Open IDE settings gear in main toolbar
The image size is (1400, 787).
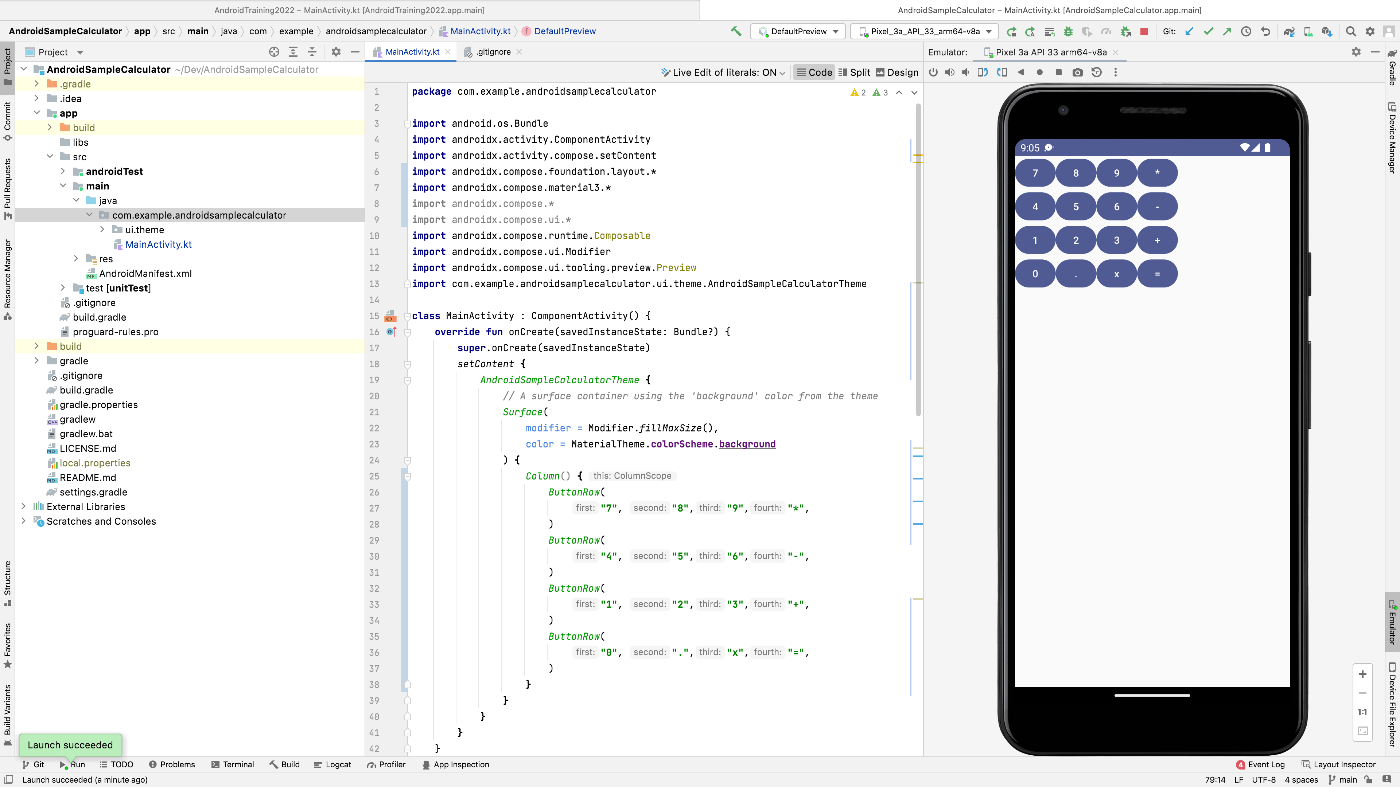coord(1370,31)
